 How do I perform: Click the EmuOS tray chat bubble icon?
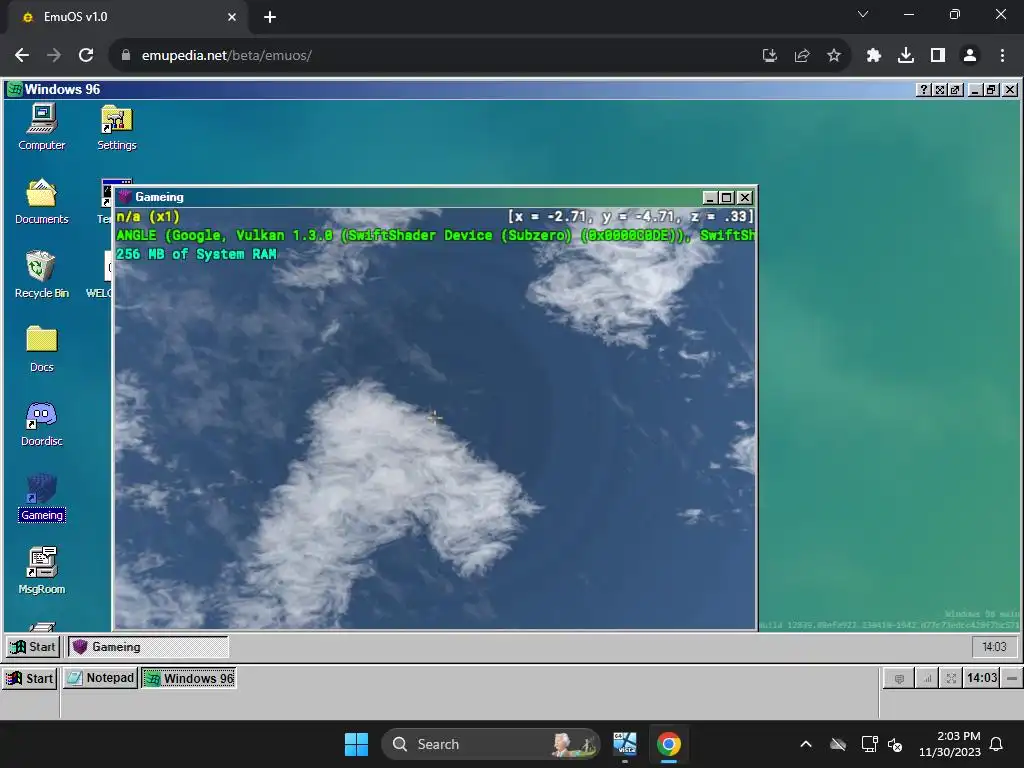tap(899, 679)
